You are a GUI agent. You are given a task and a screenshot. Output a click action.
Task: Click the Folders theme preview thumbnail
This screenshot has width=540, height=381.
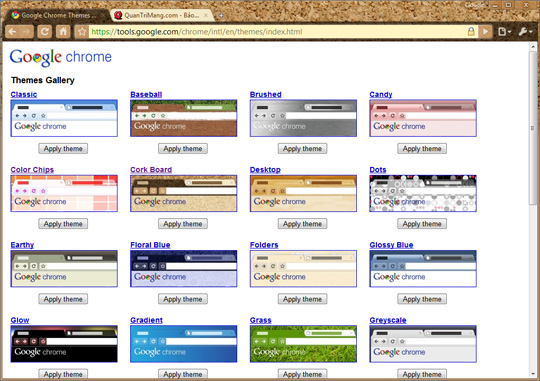[x=303, y=269]
